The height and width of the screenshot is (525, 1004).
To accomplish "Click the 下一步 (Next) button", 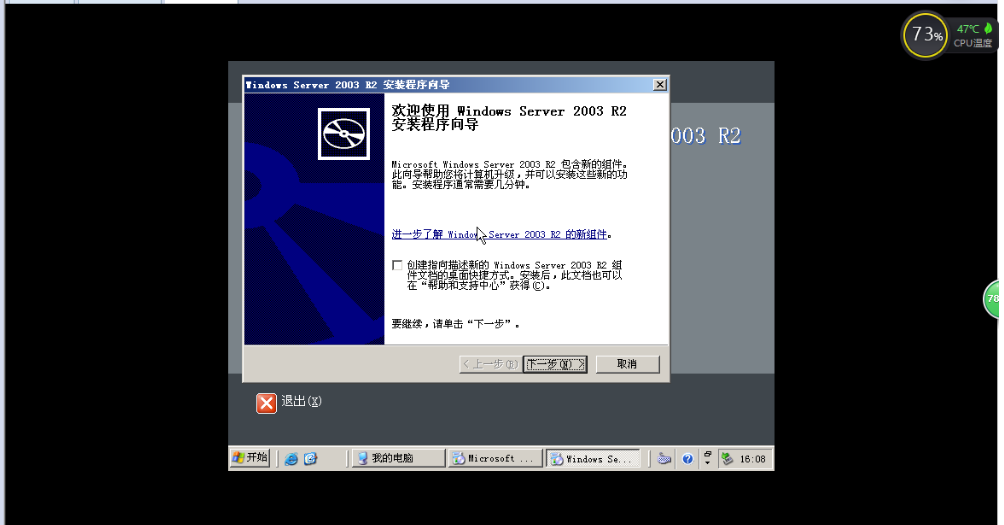I will (x=555, y=364).
